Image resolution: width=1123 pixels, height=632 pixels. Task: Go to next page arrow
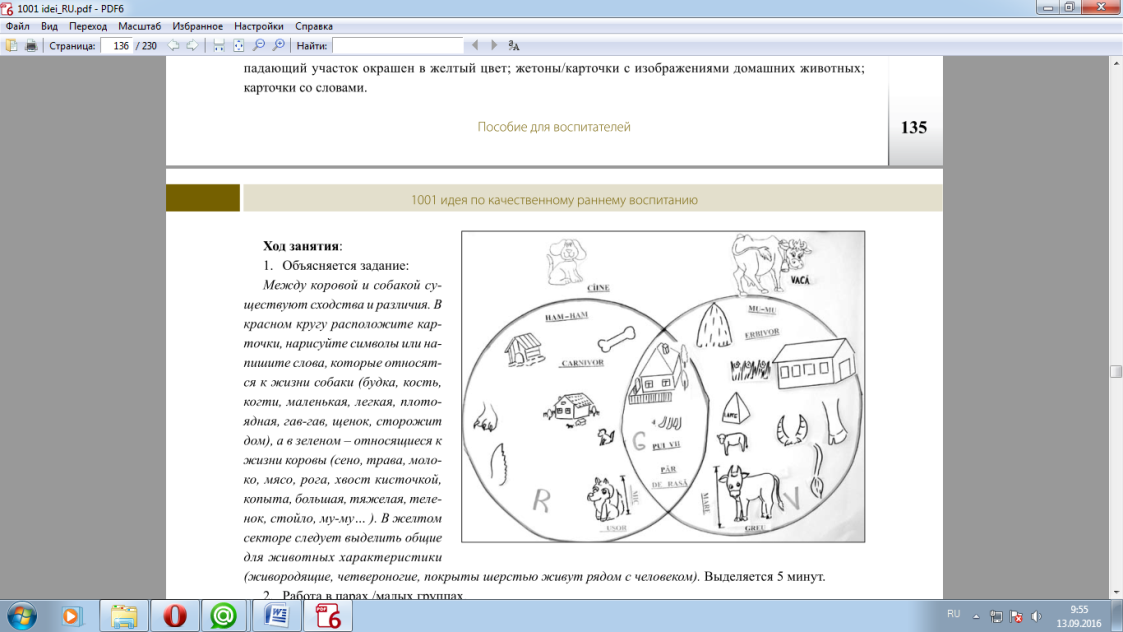(193, 45)
